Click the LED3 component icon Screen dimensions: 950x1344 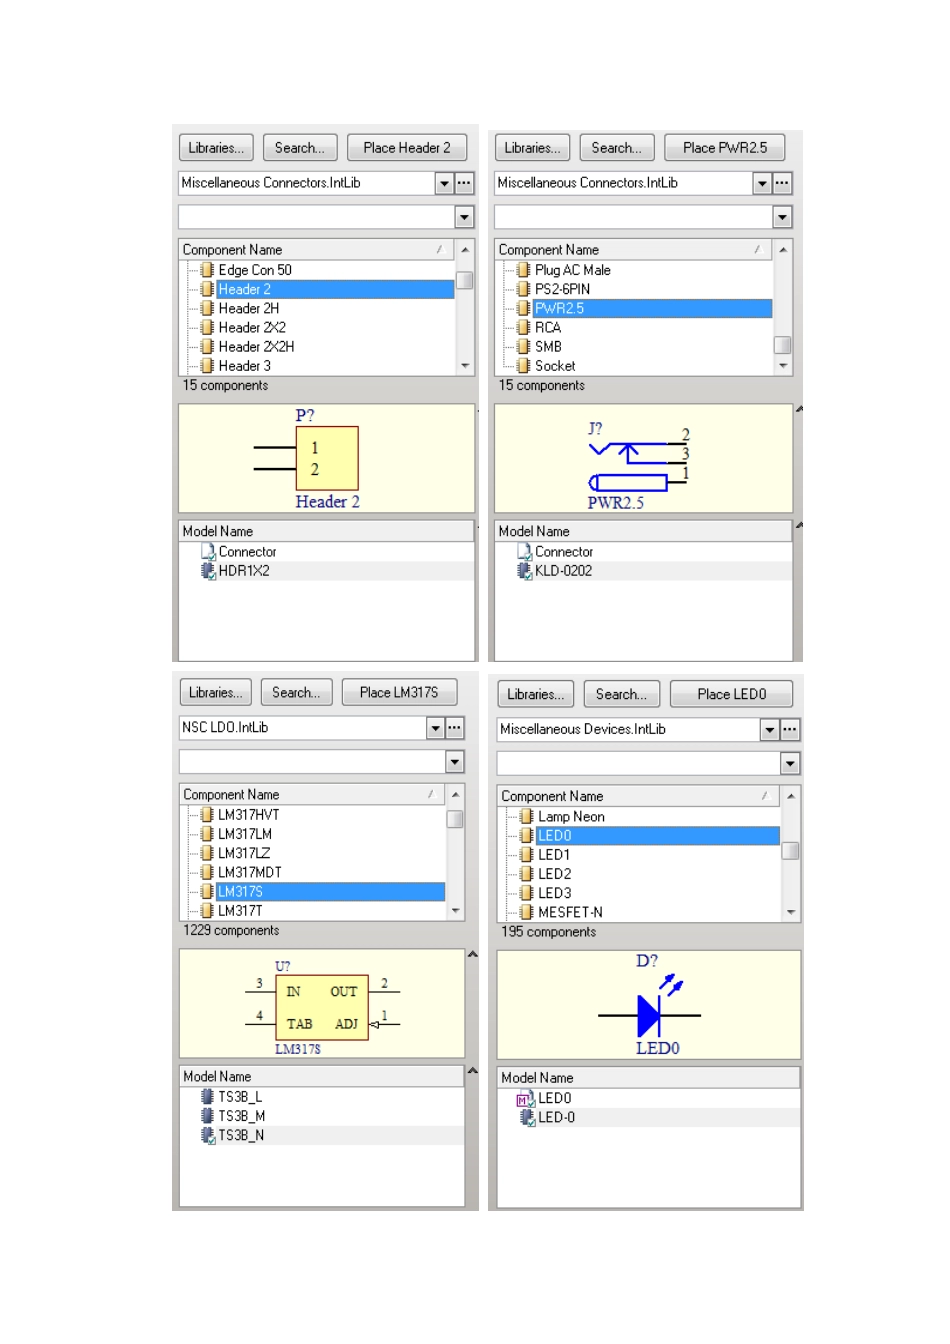[526, 893]
